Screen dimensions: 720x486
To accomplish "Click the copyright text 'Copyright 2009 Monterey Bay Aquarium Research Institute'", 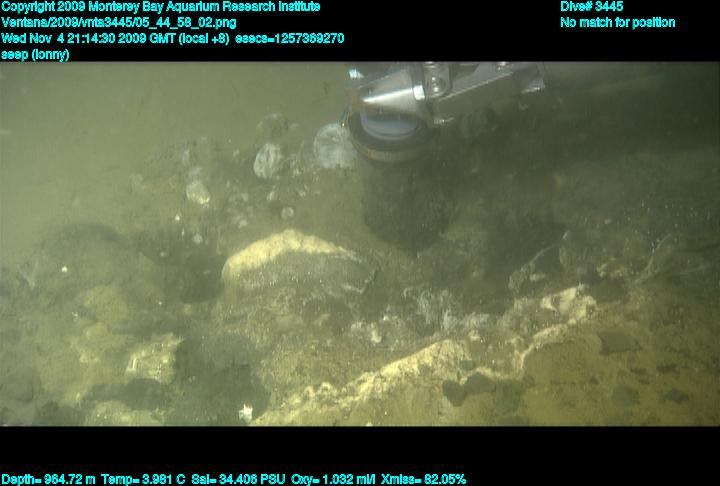I will click(x=160, y=7).
